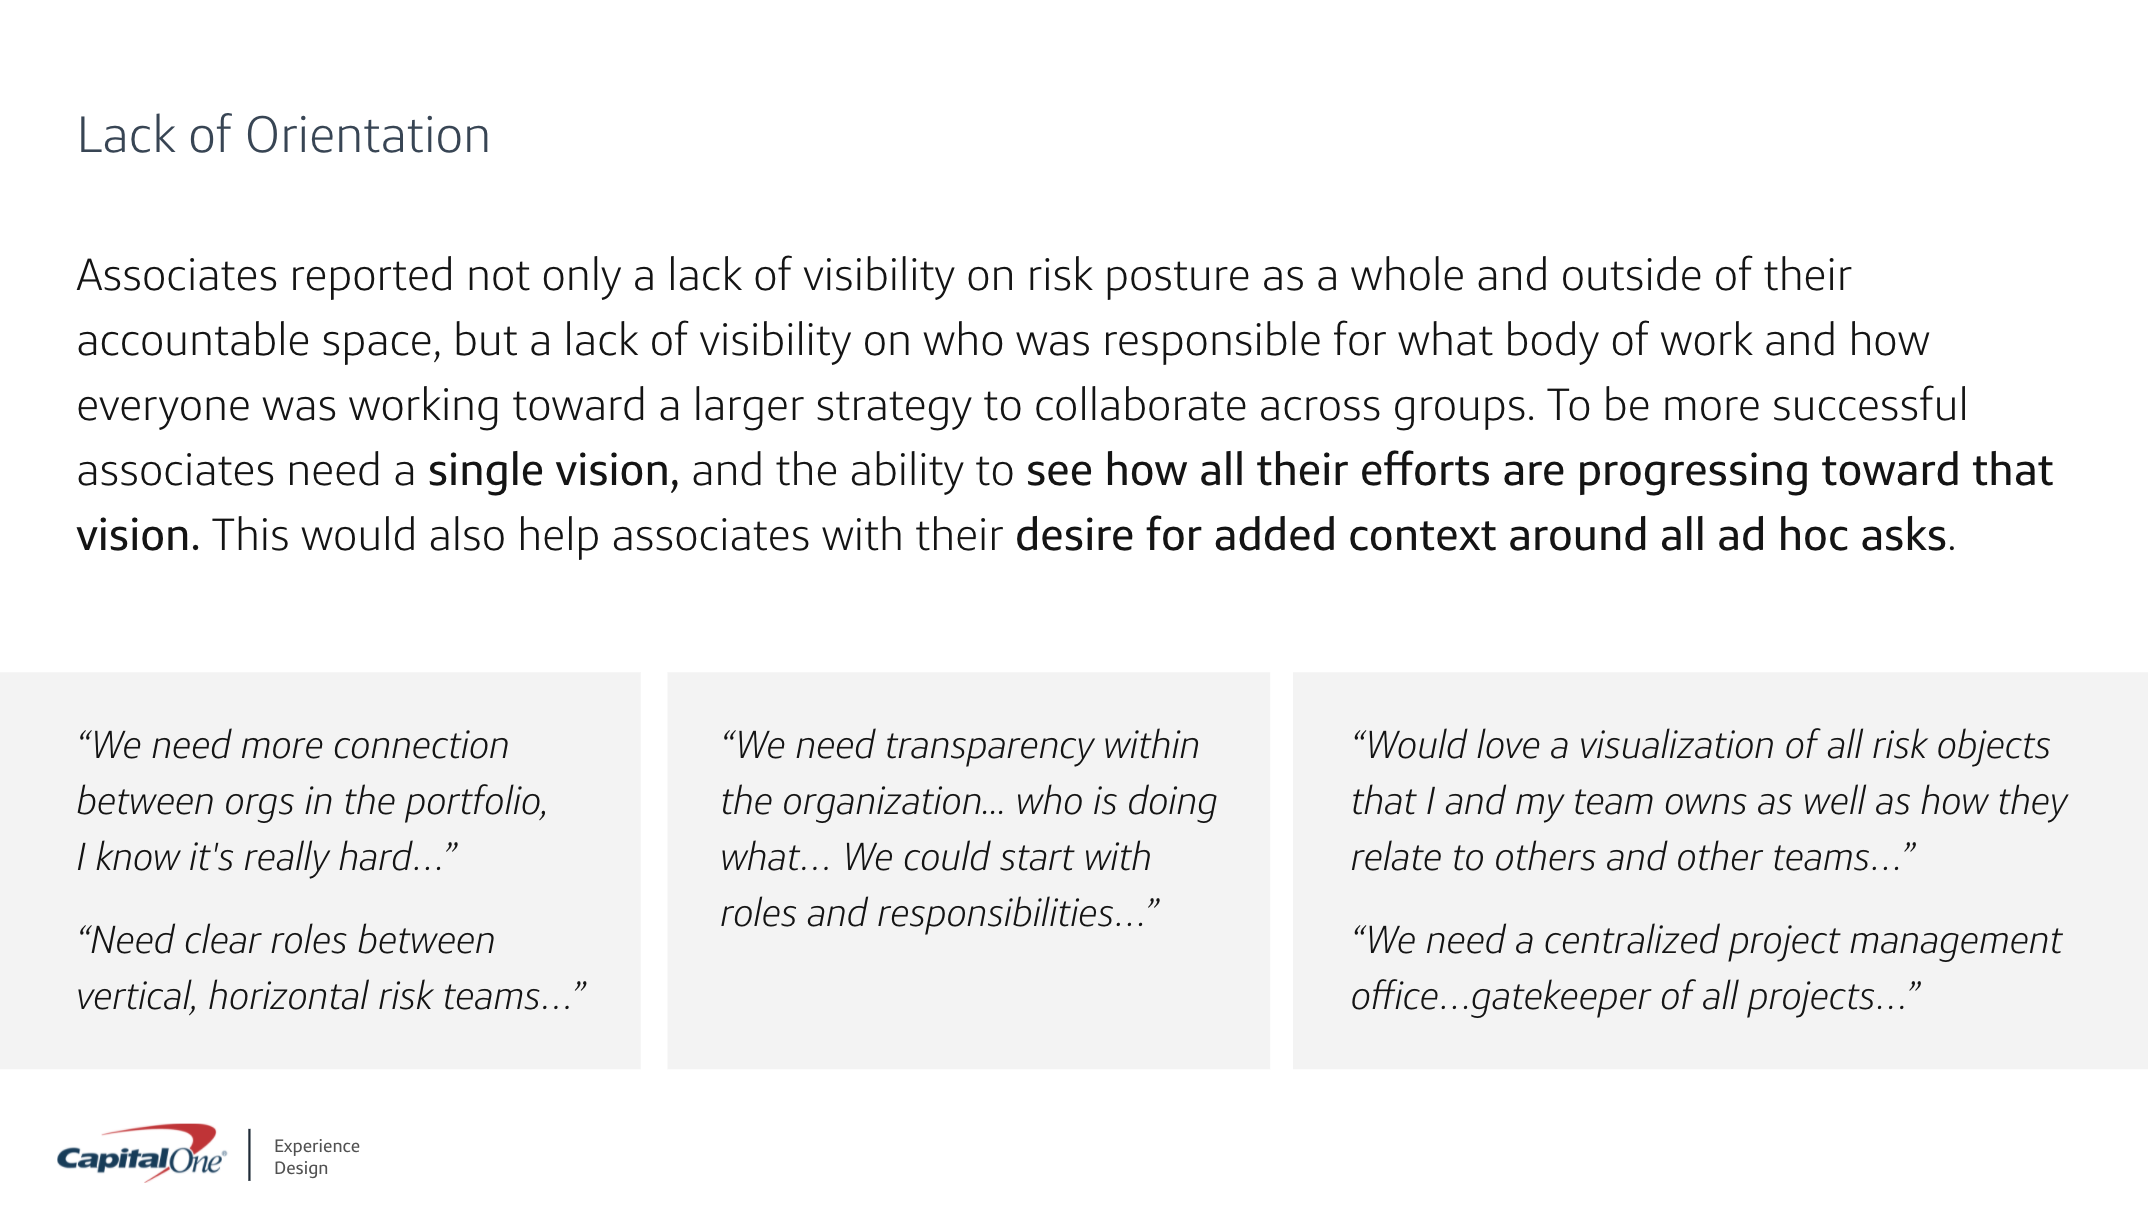Viewport: 2148px width, 1208px height.
Task: Click the "We need more connection" quote
Action: pos(294,746)
